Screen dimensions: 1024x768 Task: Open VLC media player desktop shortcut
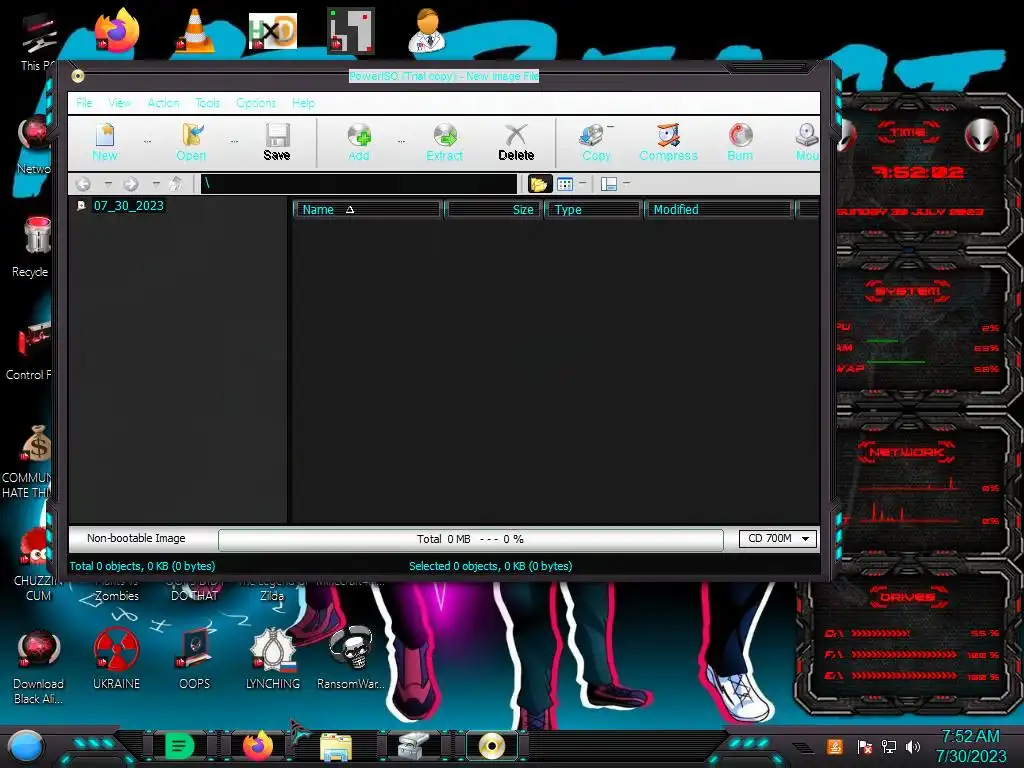point(195,31)
